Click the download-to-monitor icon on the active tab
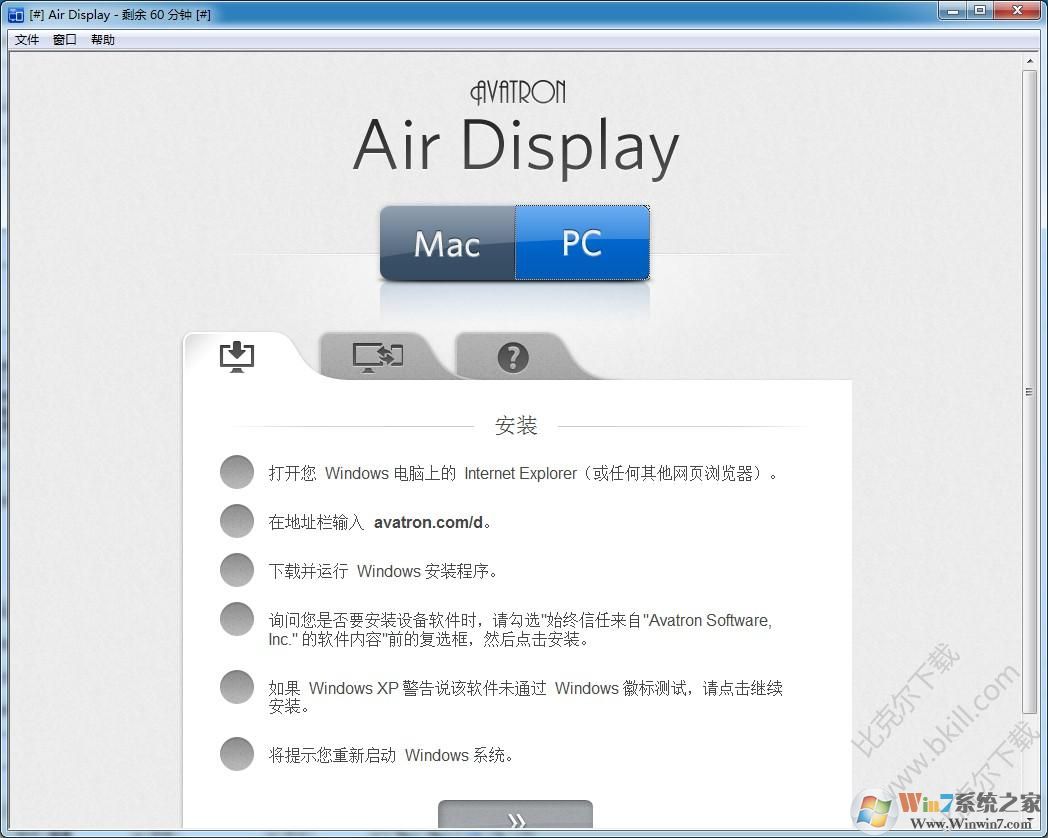The width and height of the screenshot is (1048, 838). pos(237,355)
